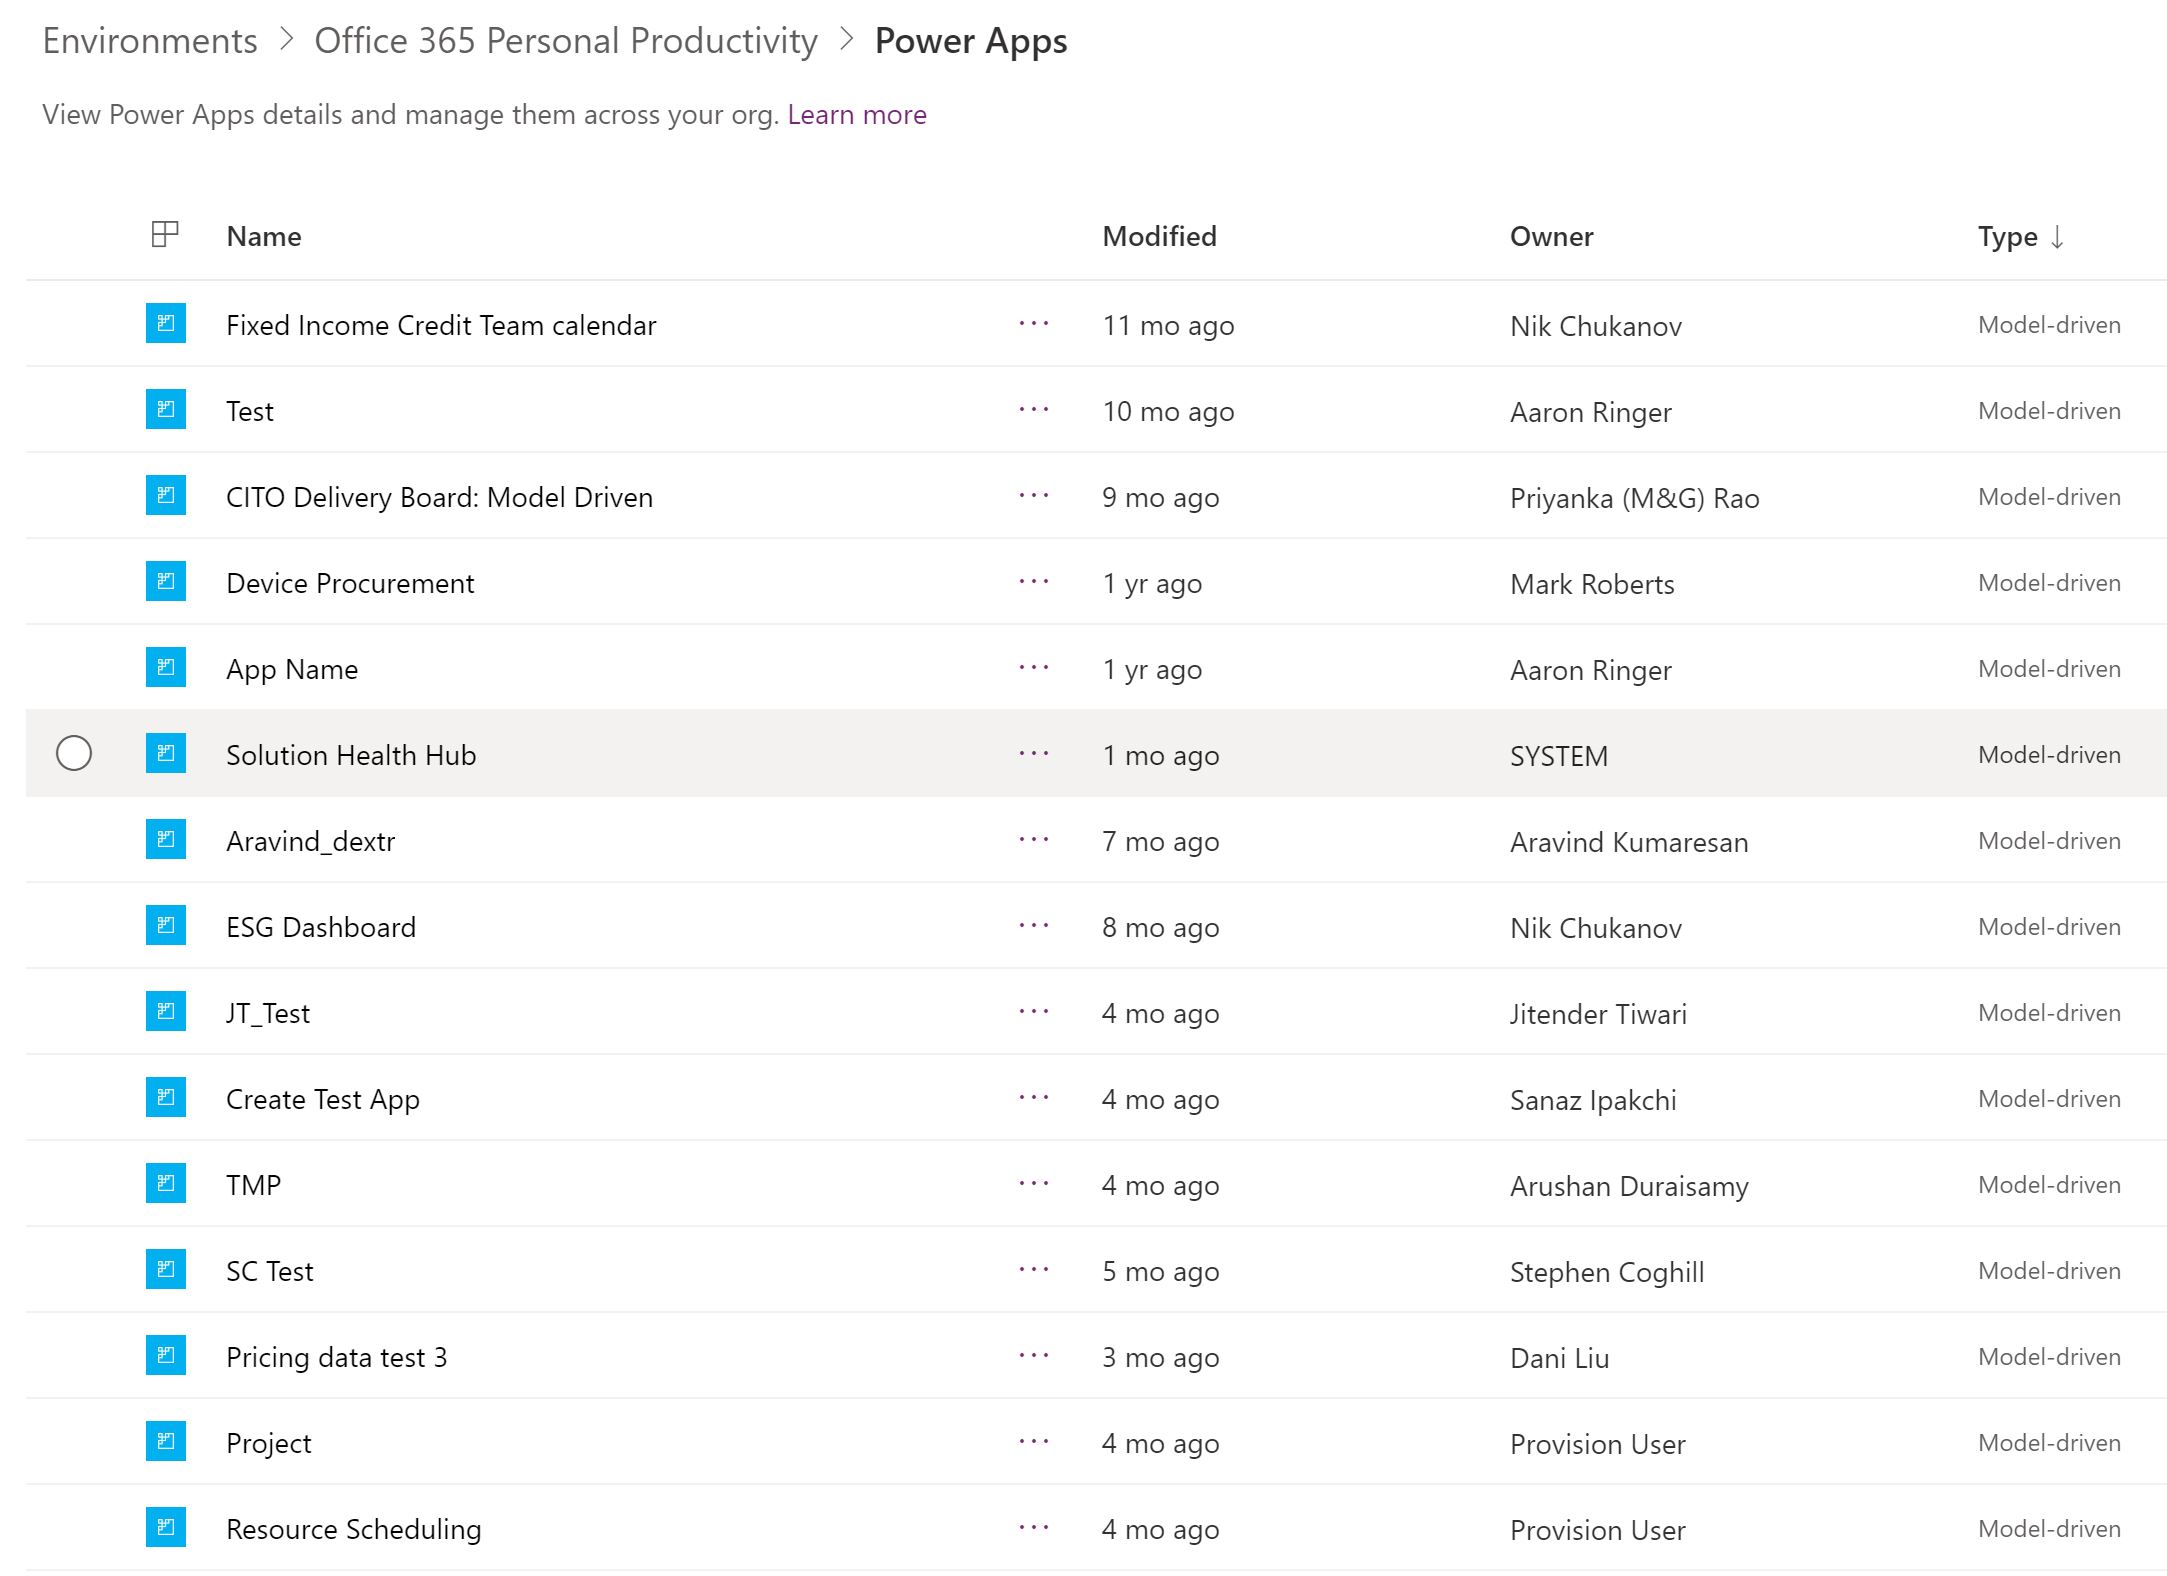
Task: Open the more actions menu for Solution Health Hub
Action: click(1032, 754)
